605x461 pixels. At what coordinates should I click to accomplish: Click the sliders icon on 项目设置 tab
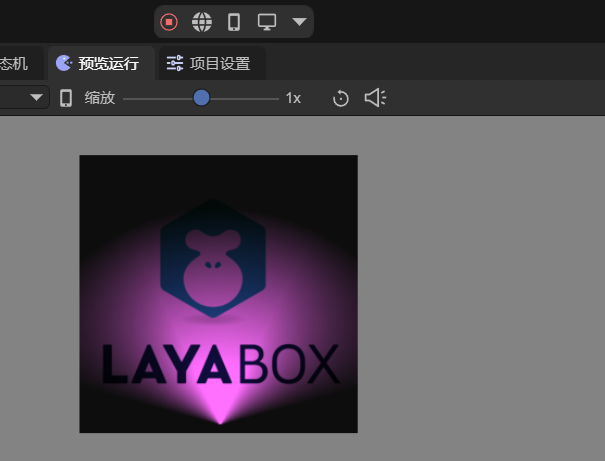[x=175, y=64]
